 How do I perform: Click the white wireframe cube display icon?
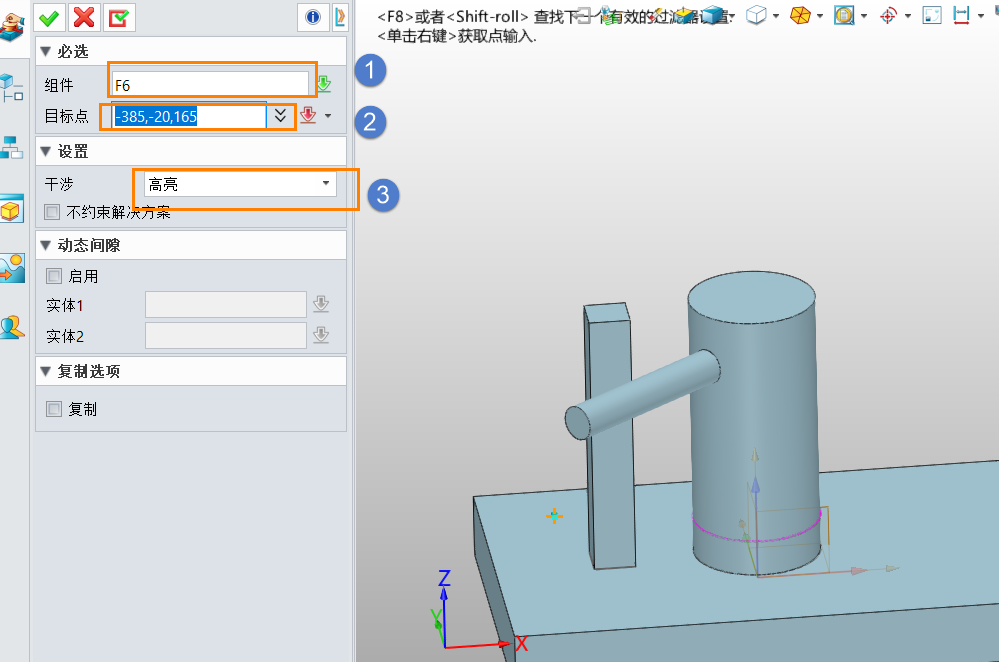(756, 15)
